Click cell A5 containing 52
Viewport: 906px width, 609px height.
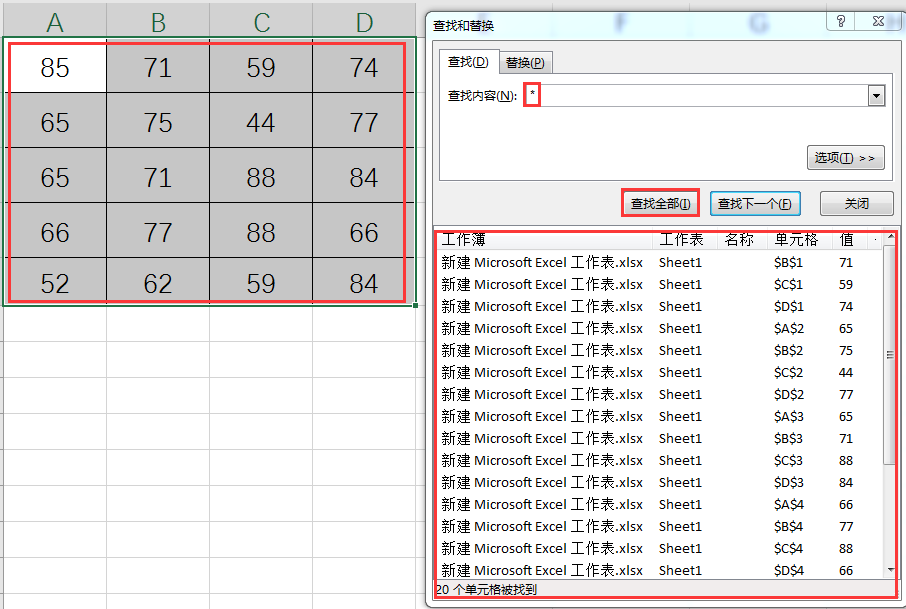[55, 281]
